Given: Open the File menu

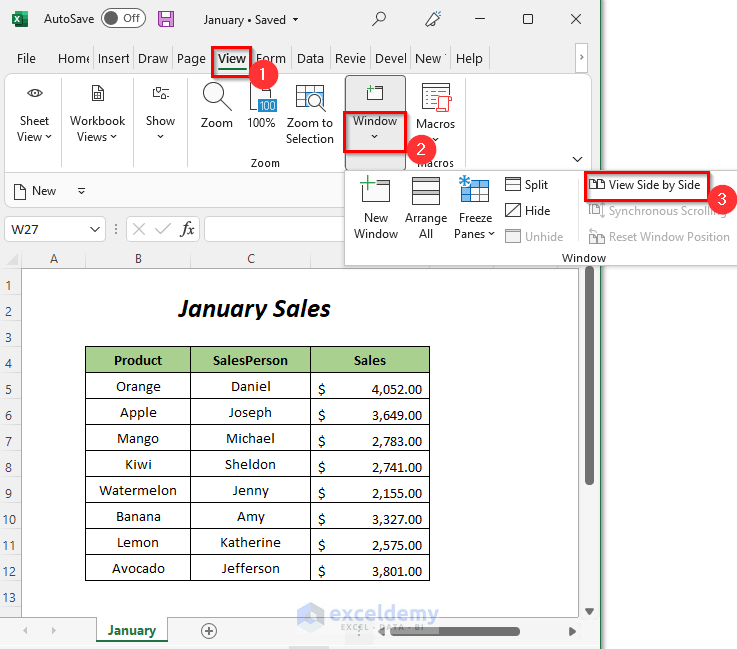Looking at the screenshot, I should tap(26, 59).
